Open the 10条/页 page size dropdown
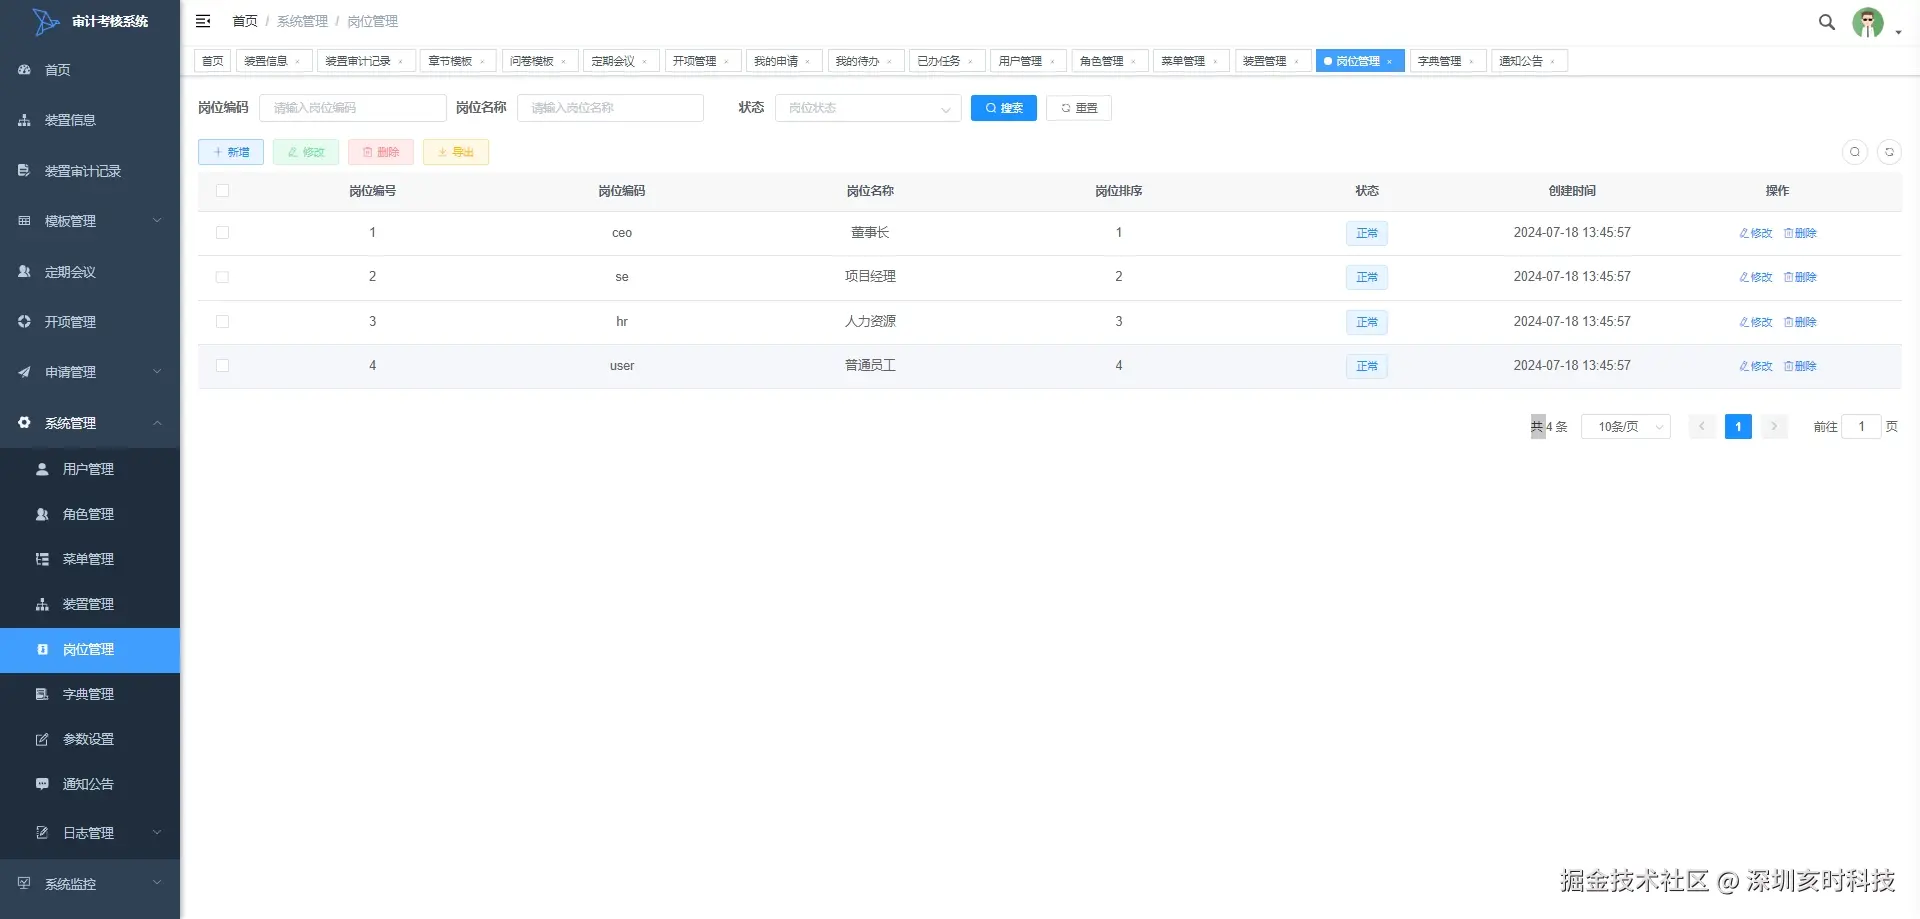Viewport: 1920px width, 919px height. point(1626,427)
